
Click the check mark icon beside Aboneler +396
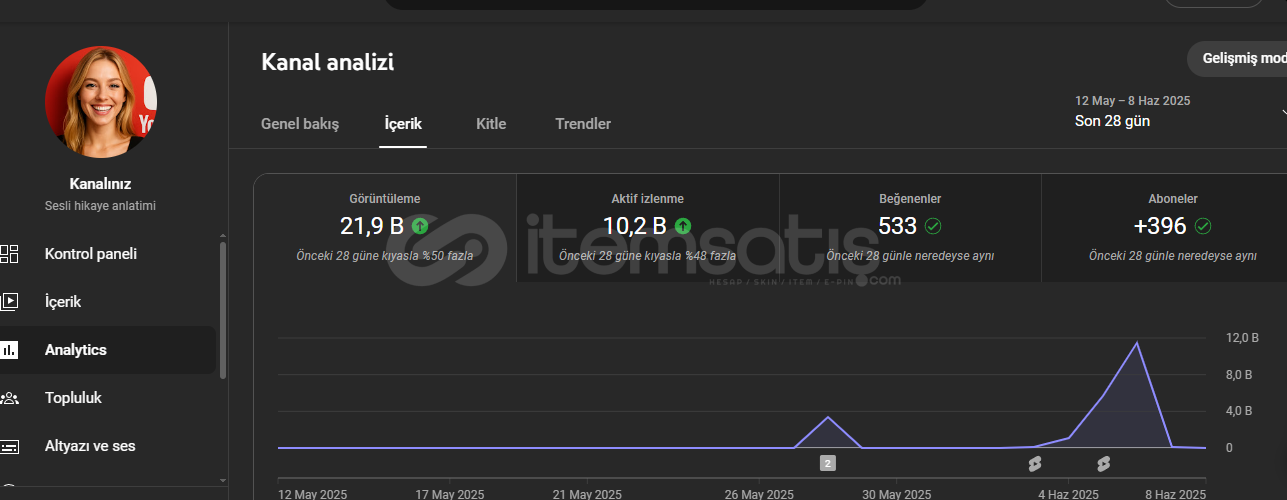[x=1203, y=226]
